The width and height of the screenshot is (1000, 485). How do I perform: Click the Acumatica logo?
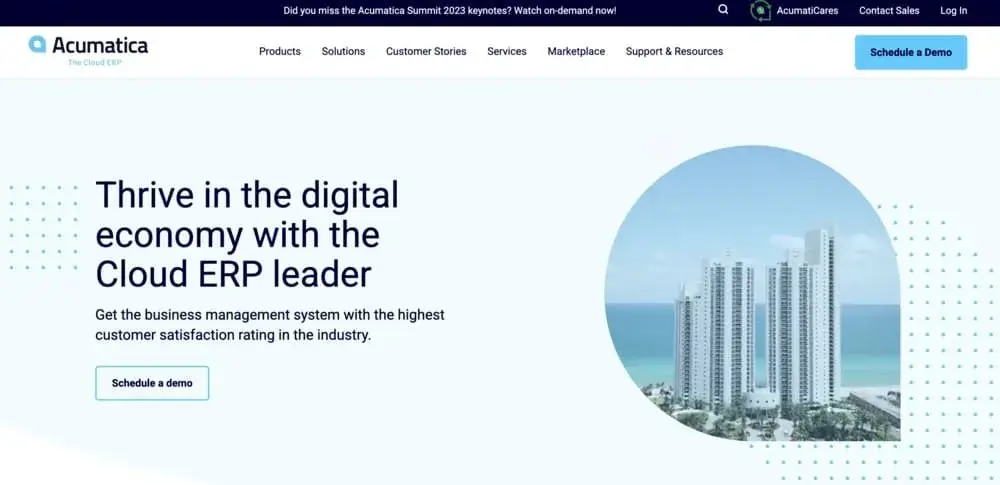88,50
